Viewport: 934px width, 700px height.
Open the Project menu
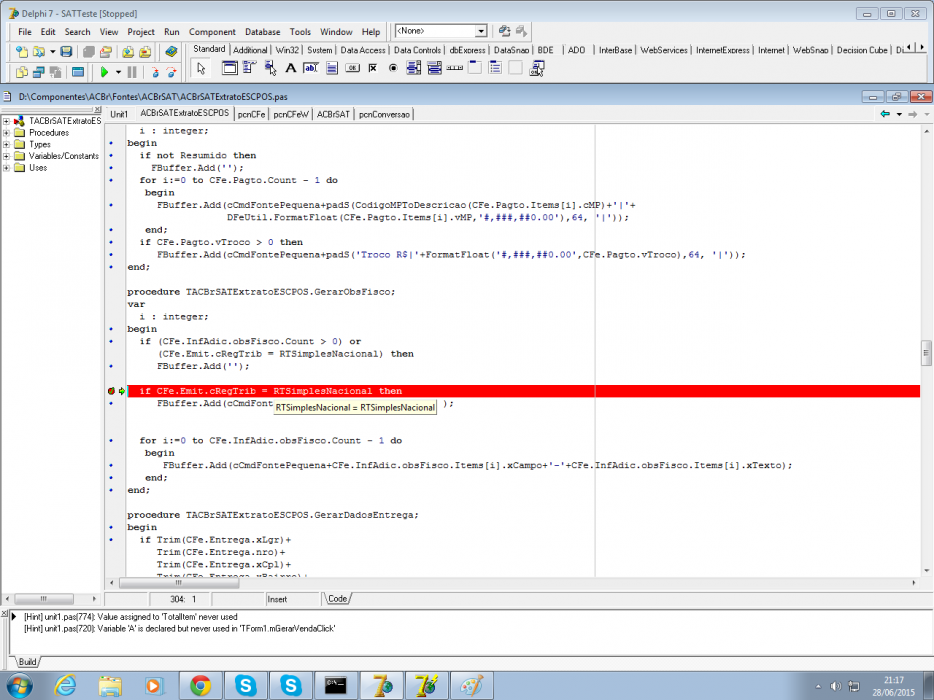pos(141,32)
